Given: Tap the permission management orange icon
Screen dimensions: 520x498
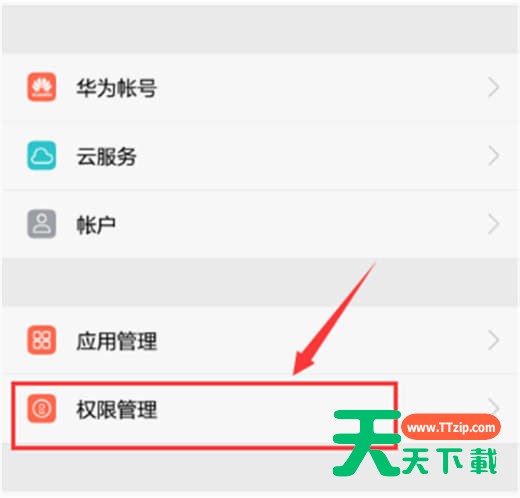Looking at the screenshot, I should 42,408.
